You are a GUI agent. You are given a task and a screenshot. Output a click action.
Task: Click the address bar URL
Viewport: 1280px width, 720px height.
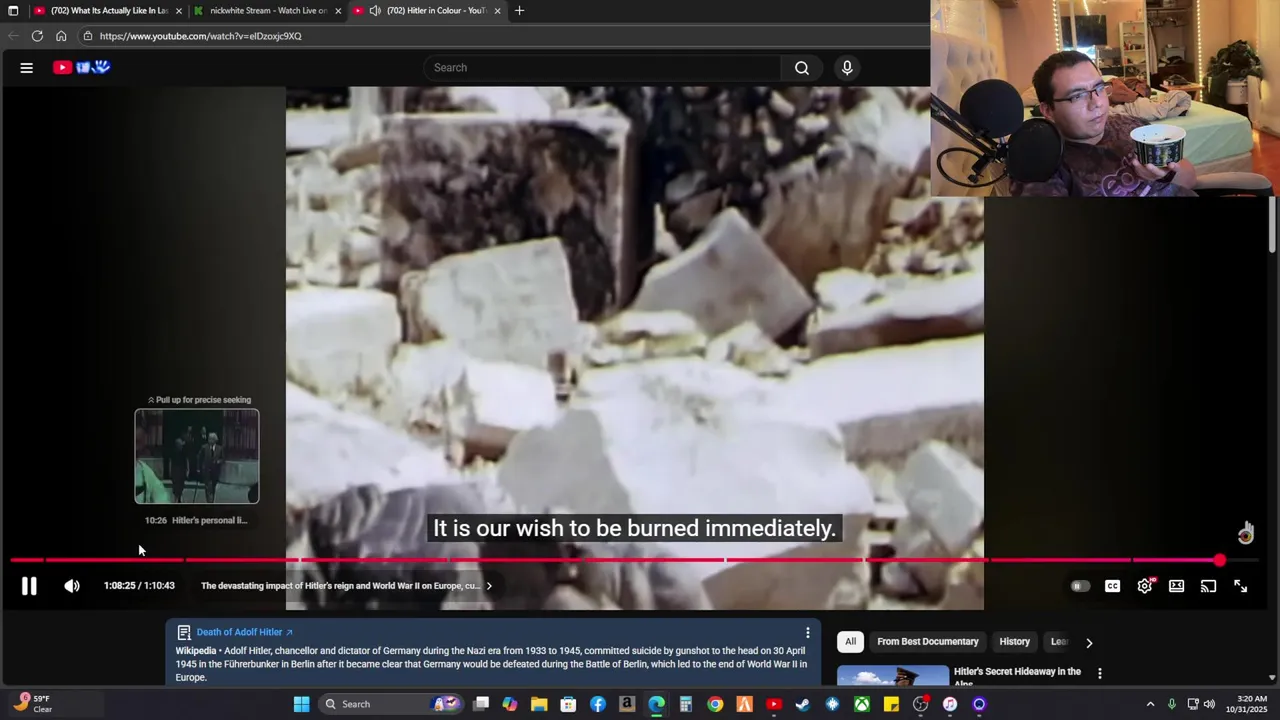(200, 36)
